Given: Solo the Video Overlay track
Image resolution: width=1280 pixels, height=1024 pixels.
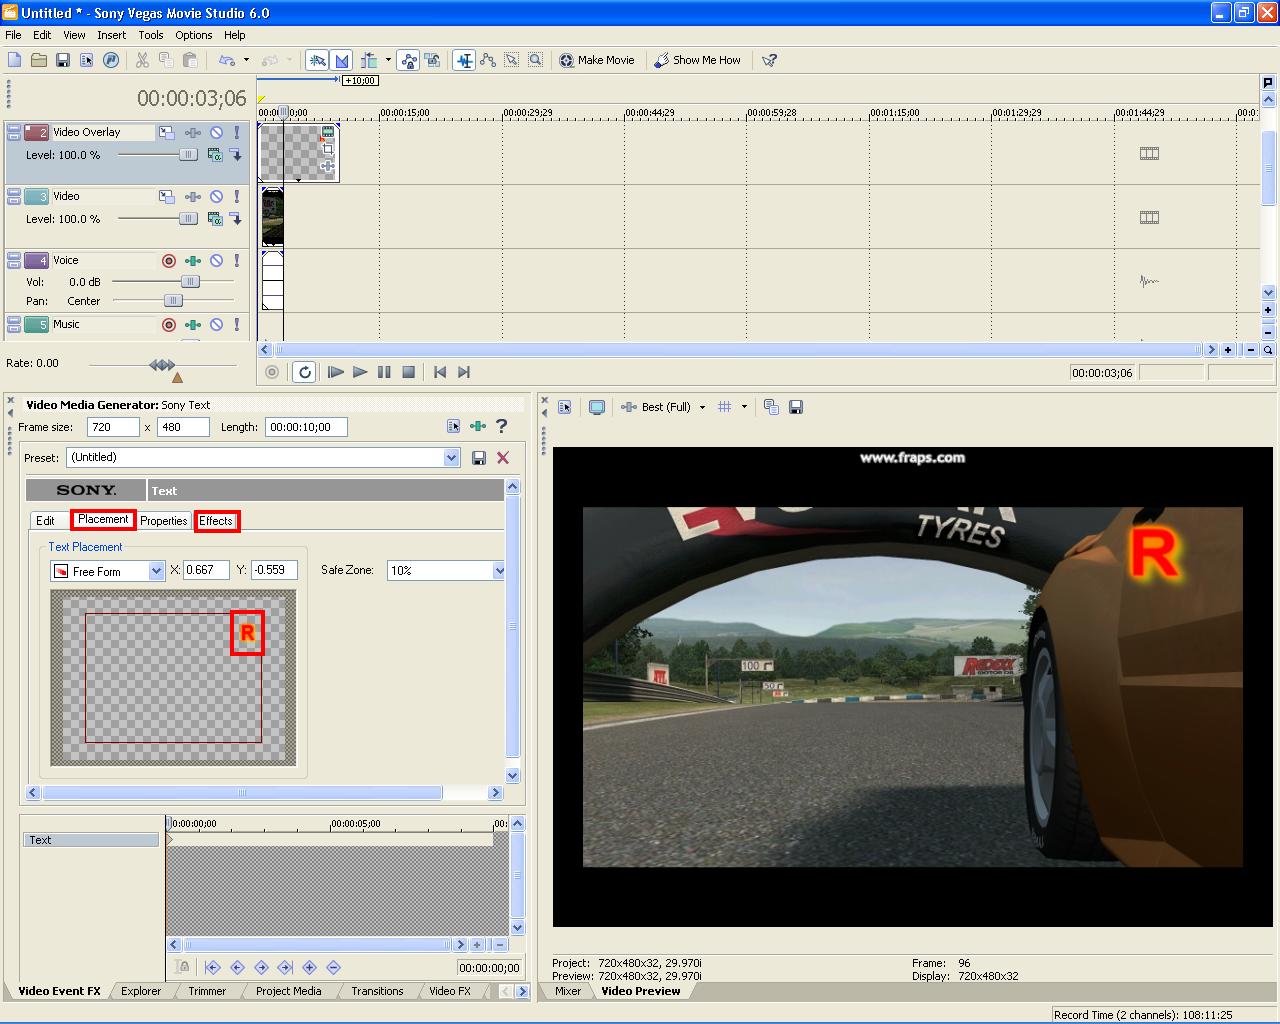Looking at the screenshot, I should pos(237,132).
